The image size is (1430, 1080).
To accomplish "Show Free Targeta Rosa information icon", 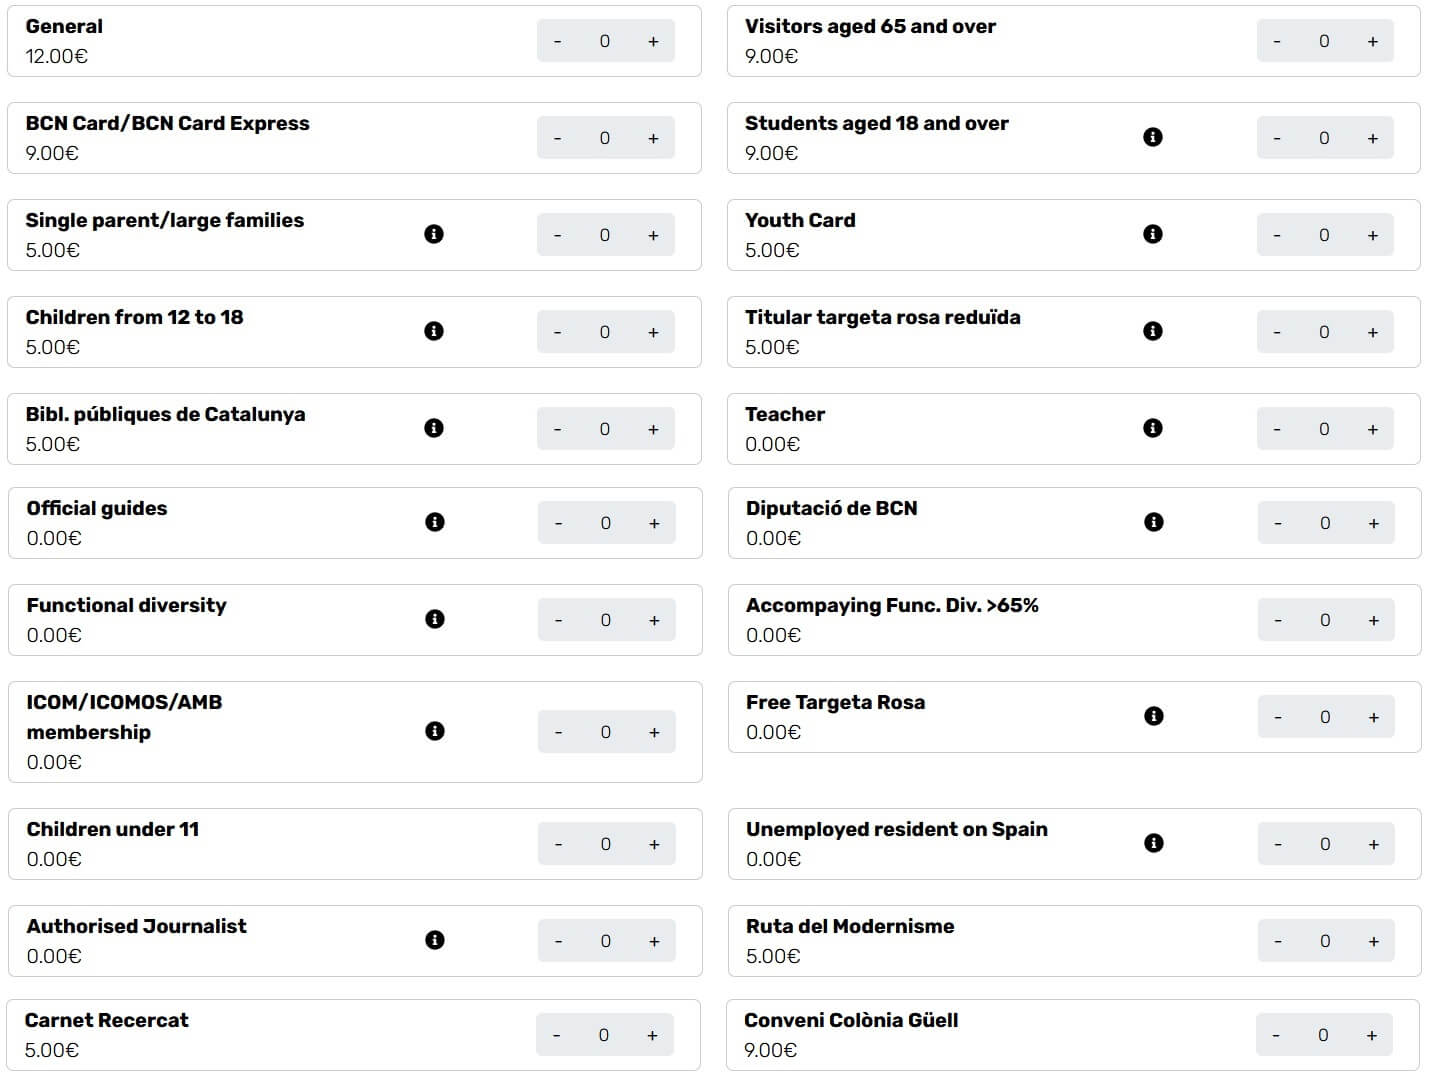I will click(x=1153, y=716).
